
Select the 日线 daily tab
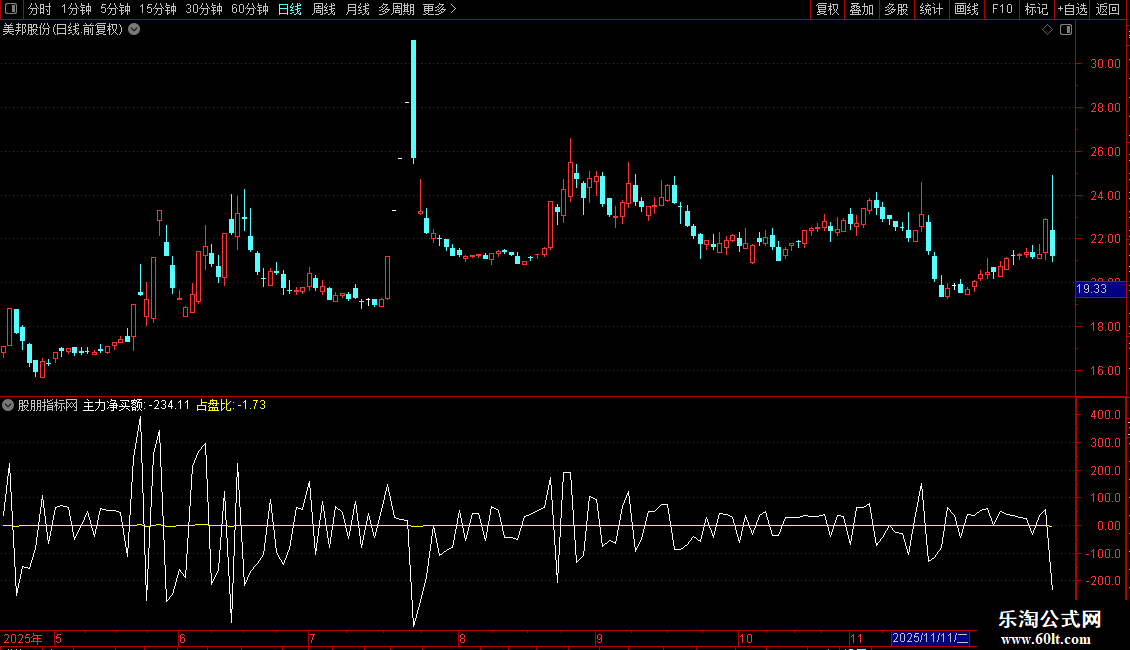click(x=290, y=9)
